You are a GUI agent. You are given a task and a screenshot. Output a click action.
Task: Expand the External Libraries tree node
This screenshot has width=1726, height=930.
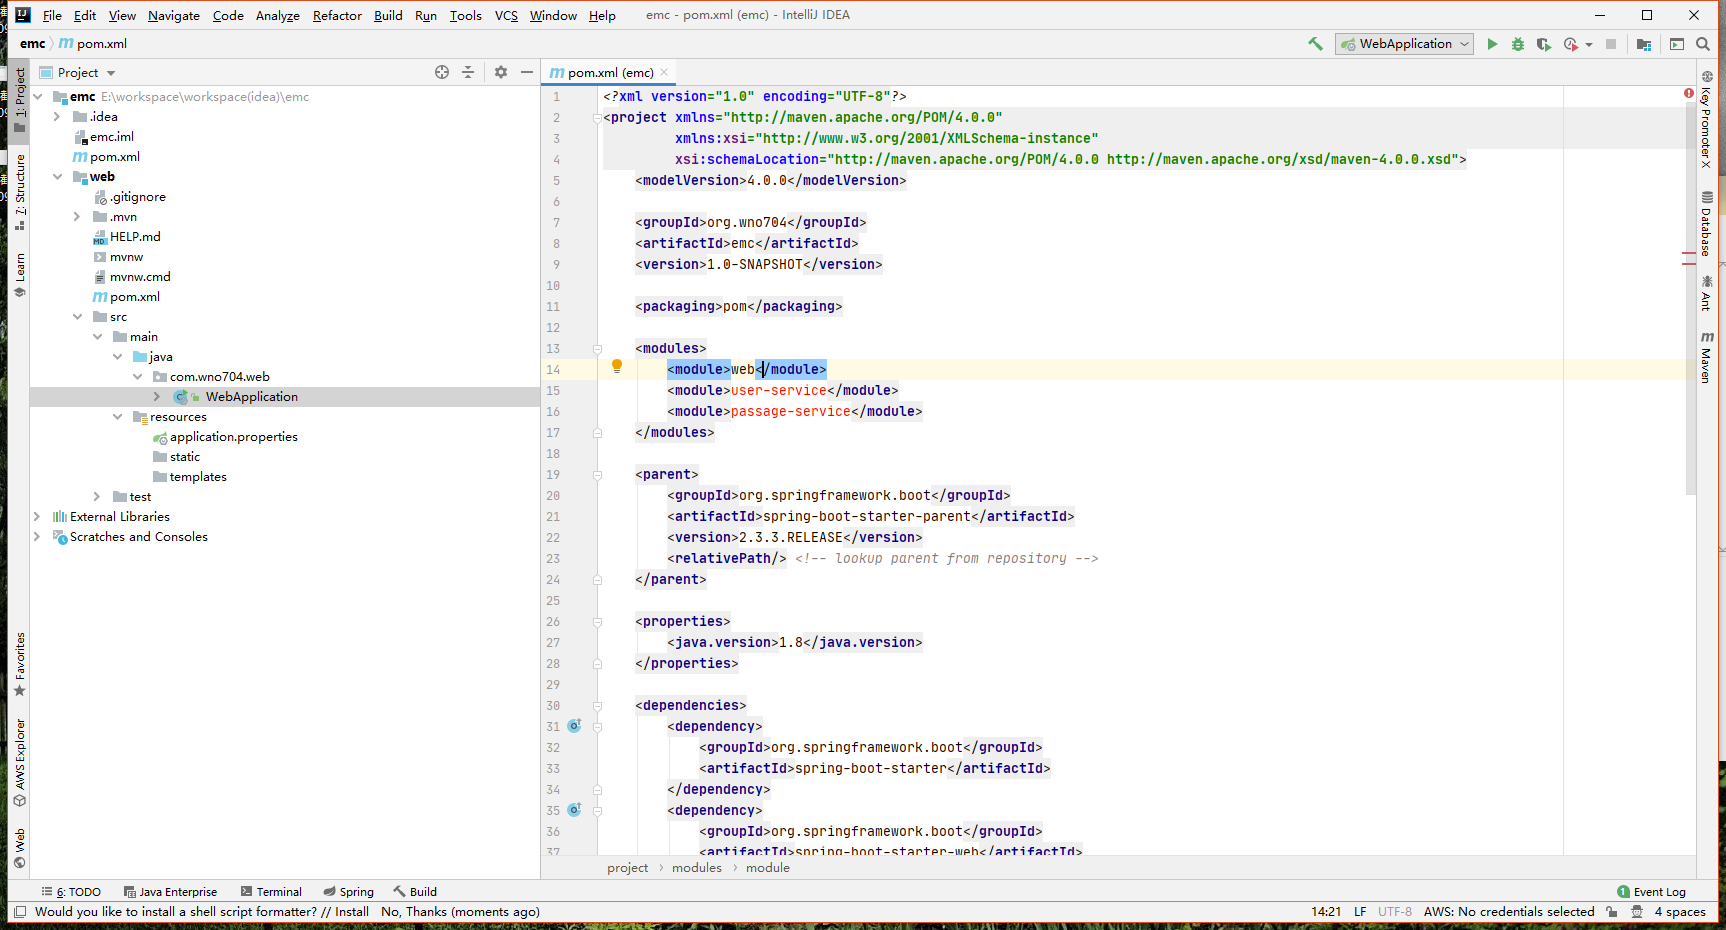pos(37,517)
